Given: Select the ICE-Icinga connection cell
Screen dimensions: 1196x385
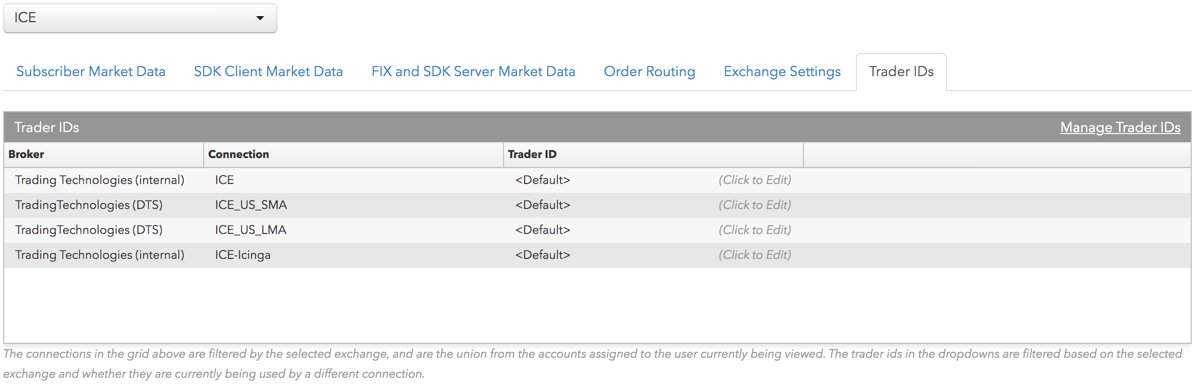Looking at the screenshot, I should 353,255.
